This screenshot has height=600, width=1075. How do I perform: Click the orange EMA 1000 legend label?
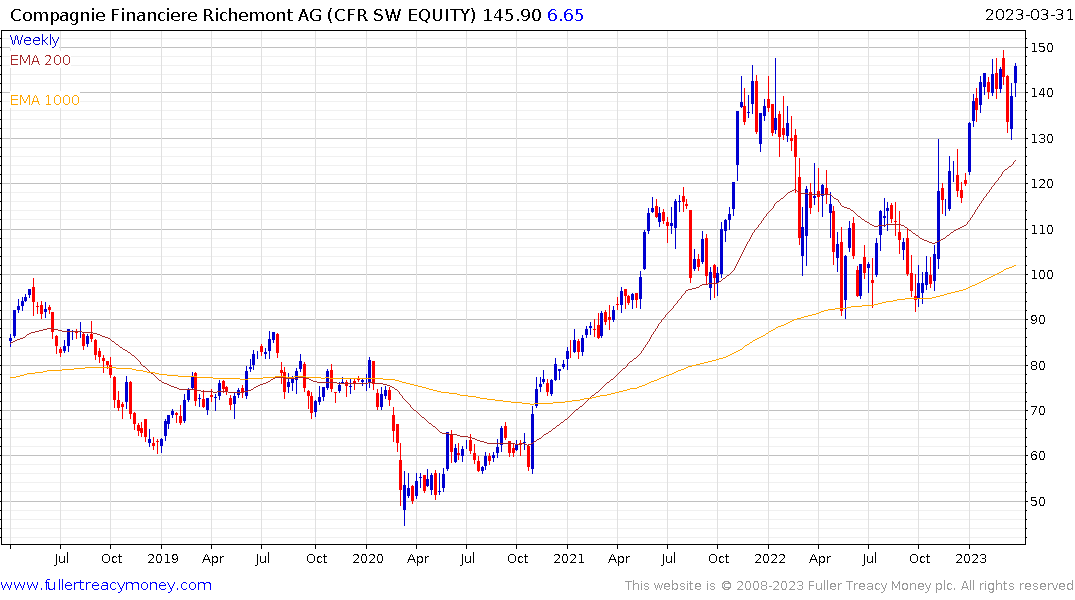tap(45, 100)
